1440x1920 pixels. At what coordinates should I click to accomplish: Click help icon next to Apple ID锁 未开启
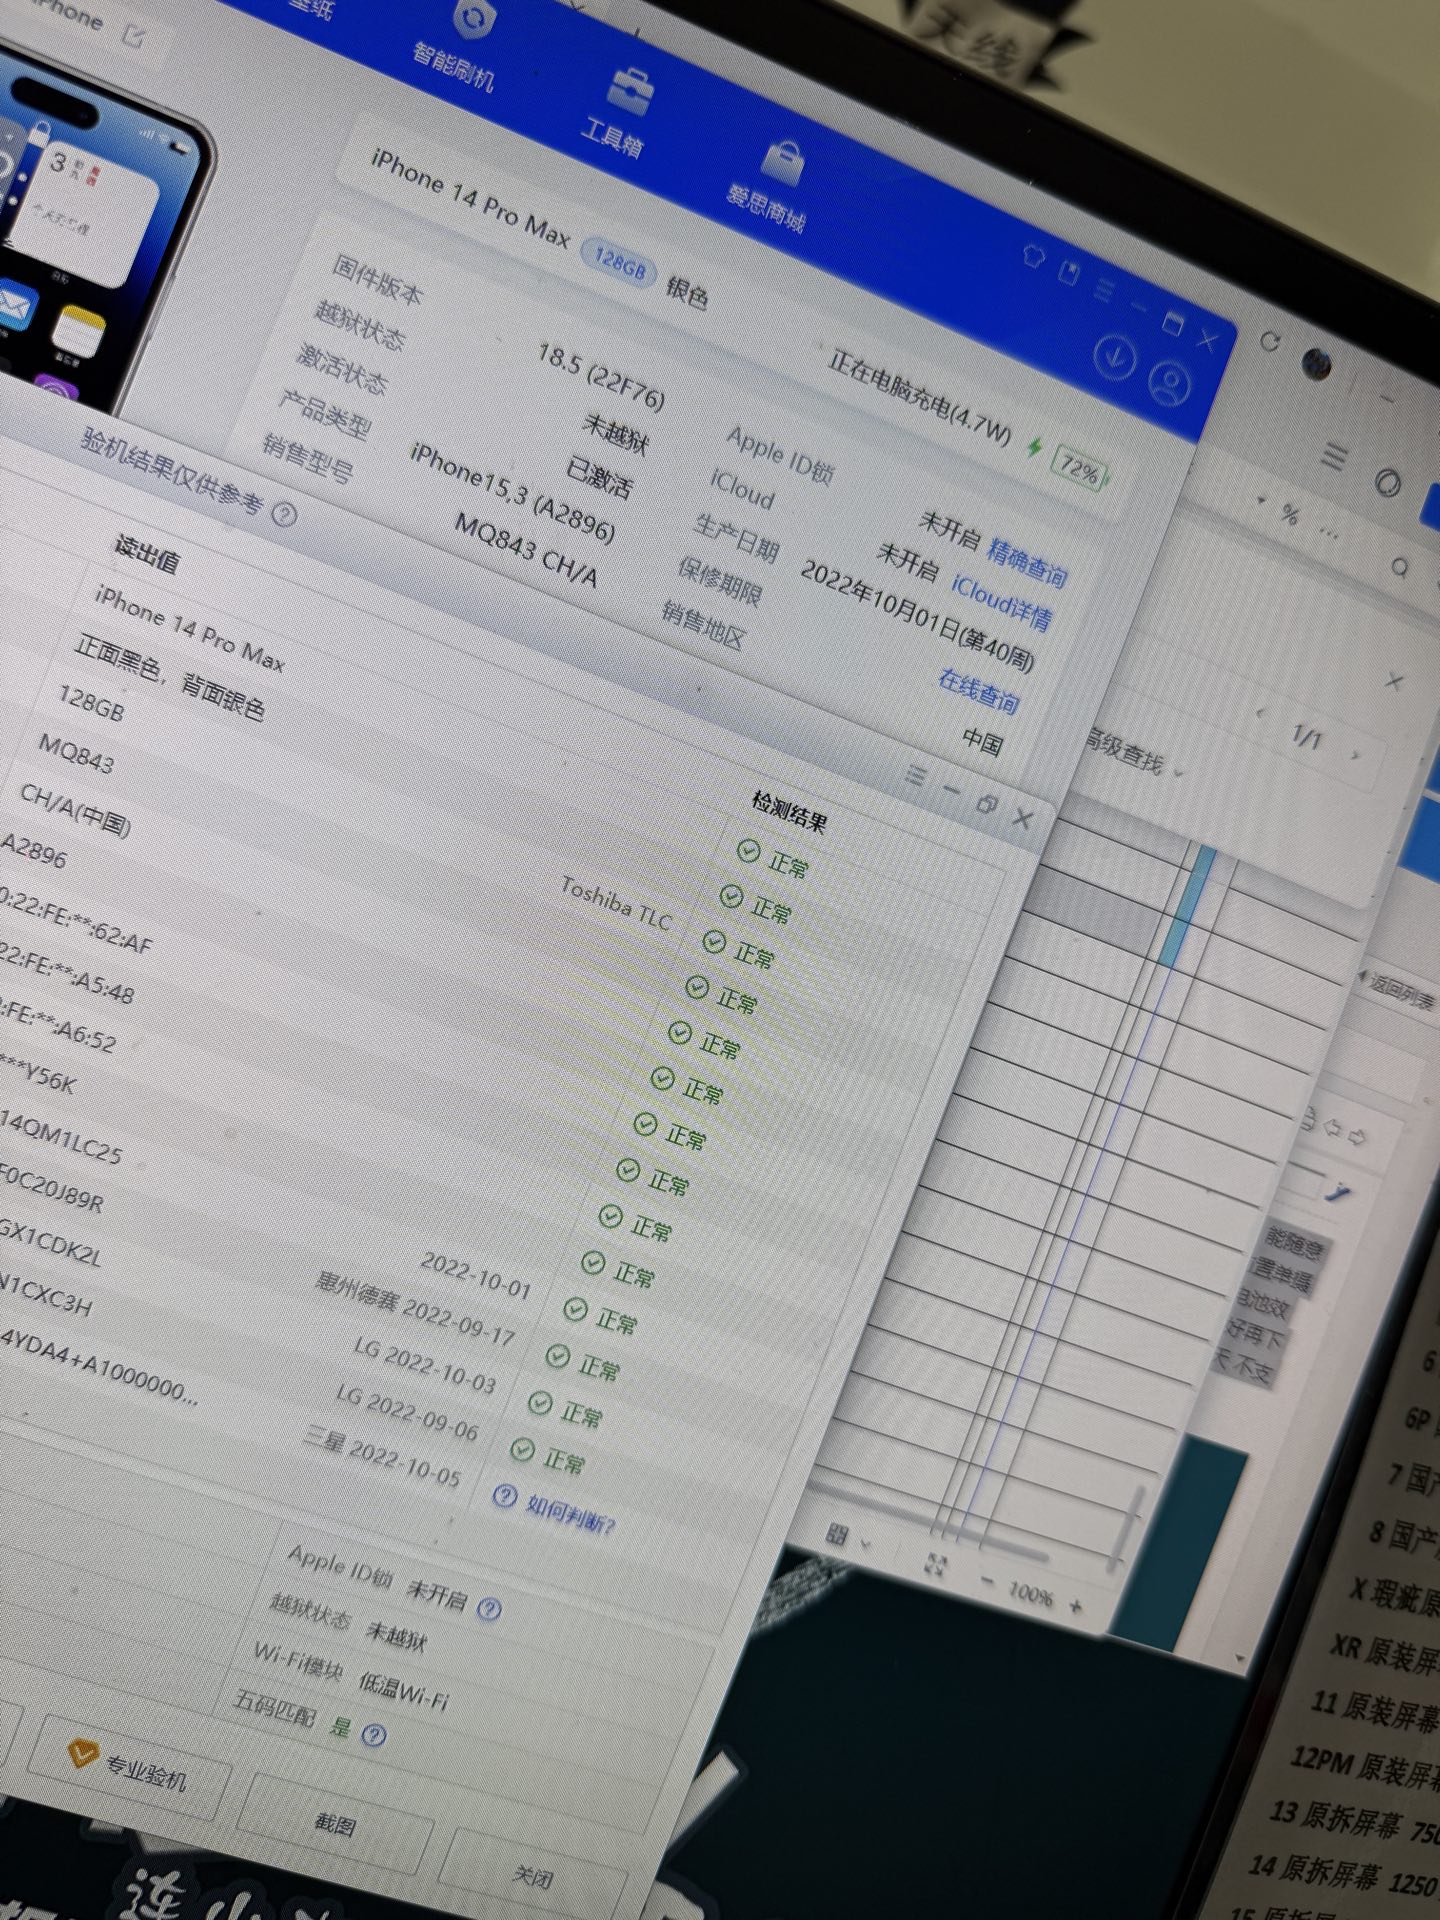coord(489,1609)
